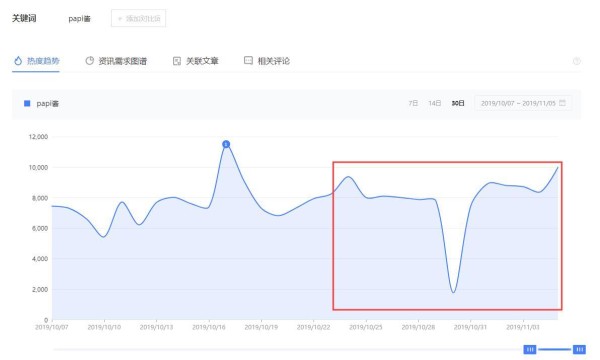Image resolution: width=600 pixels, height=360 pixels.
Task: Open the date range picker field
Action: [x=523, y=103]
